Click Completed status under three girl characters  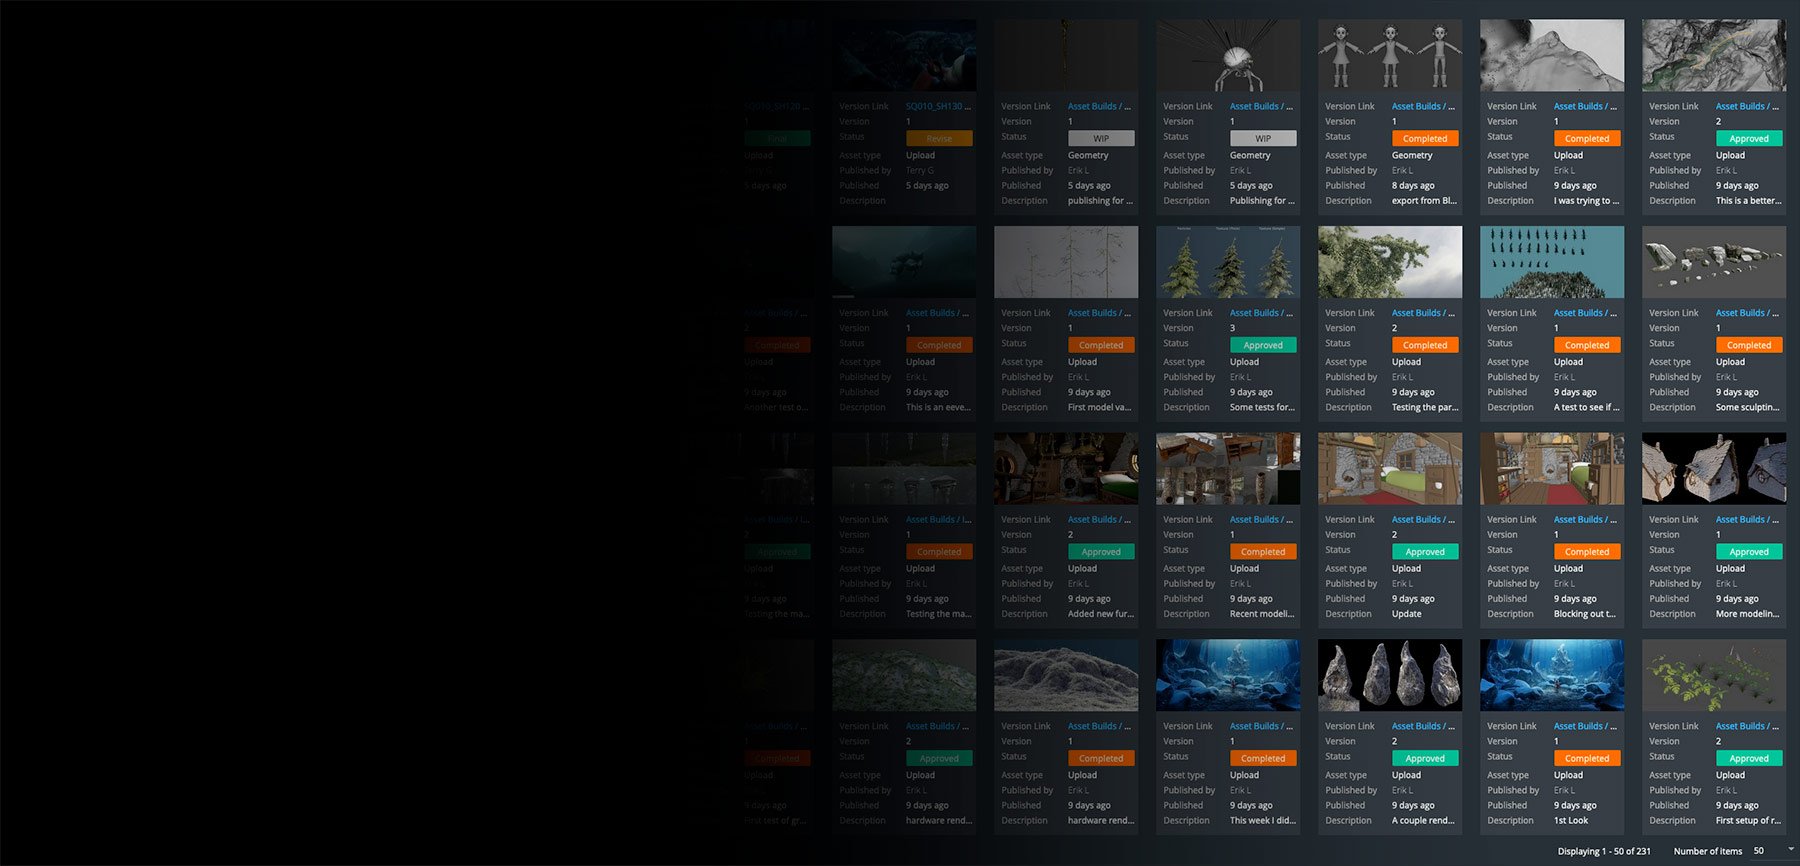1425,139
